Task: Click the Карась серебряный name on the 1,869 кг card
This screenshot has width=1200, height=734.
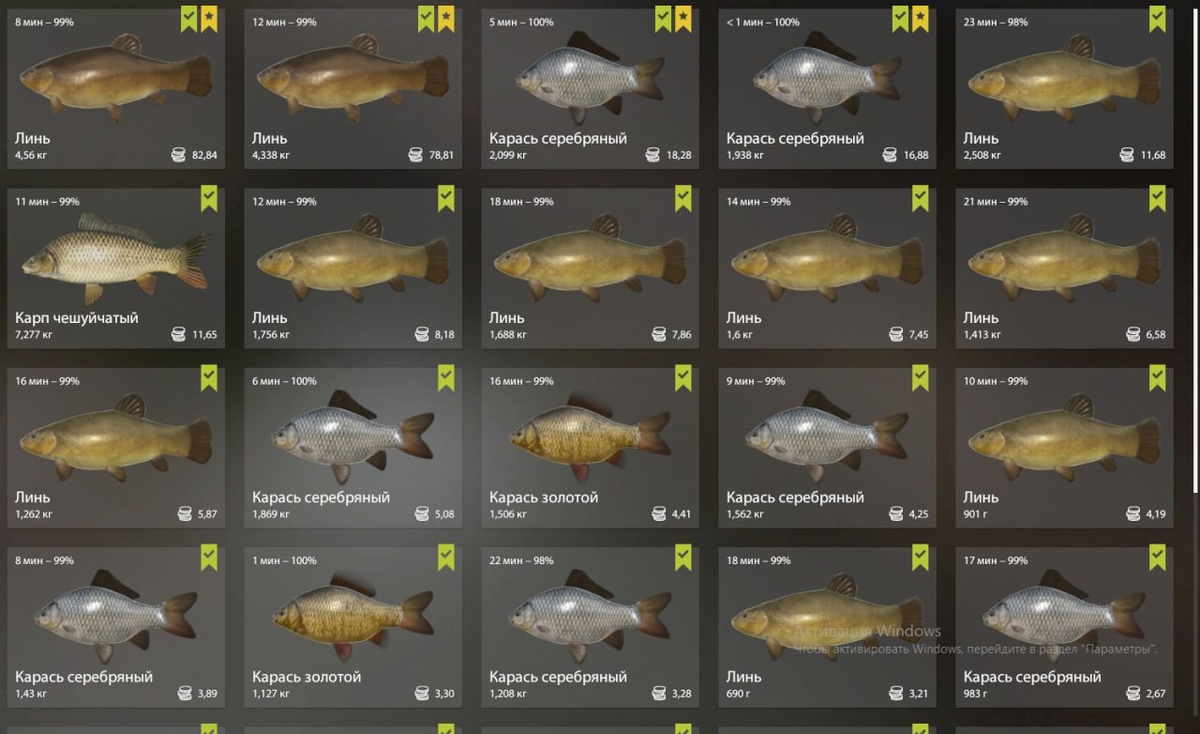Action: point(321,497)
